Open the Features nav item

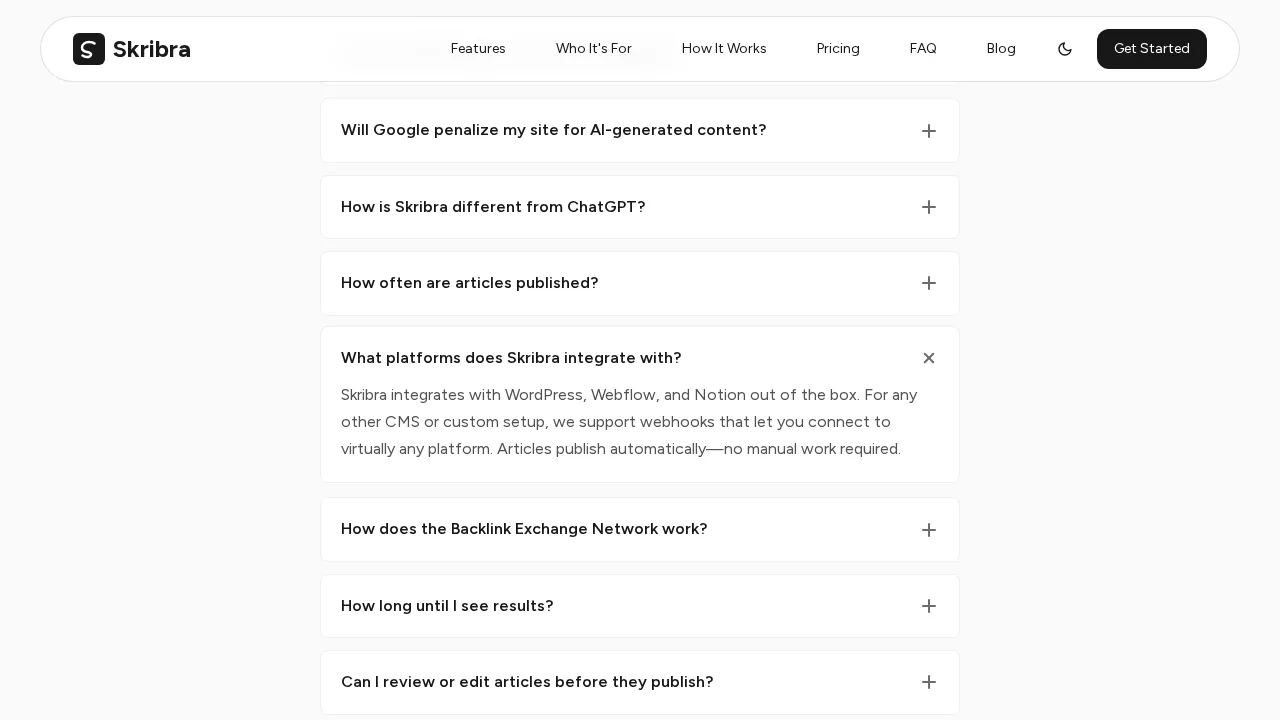(478, 49)
